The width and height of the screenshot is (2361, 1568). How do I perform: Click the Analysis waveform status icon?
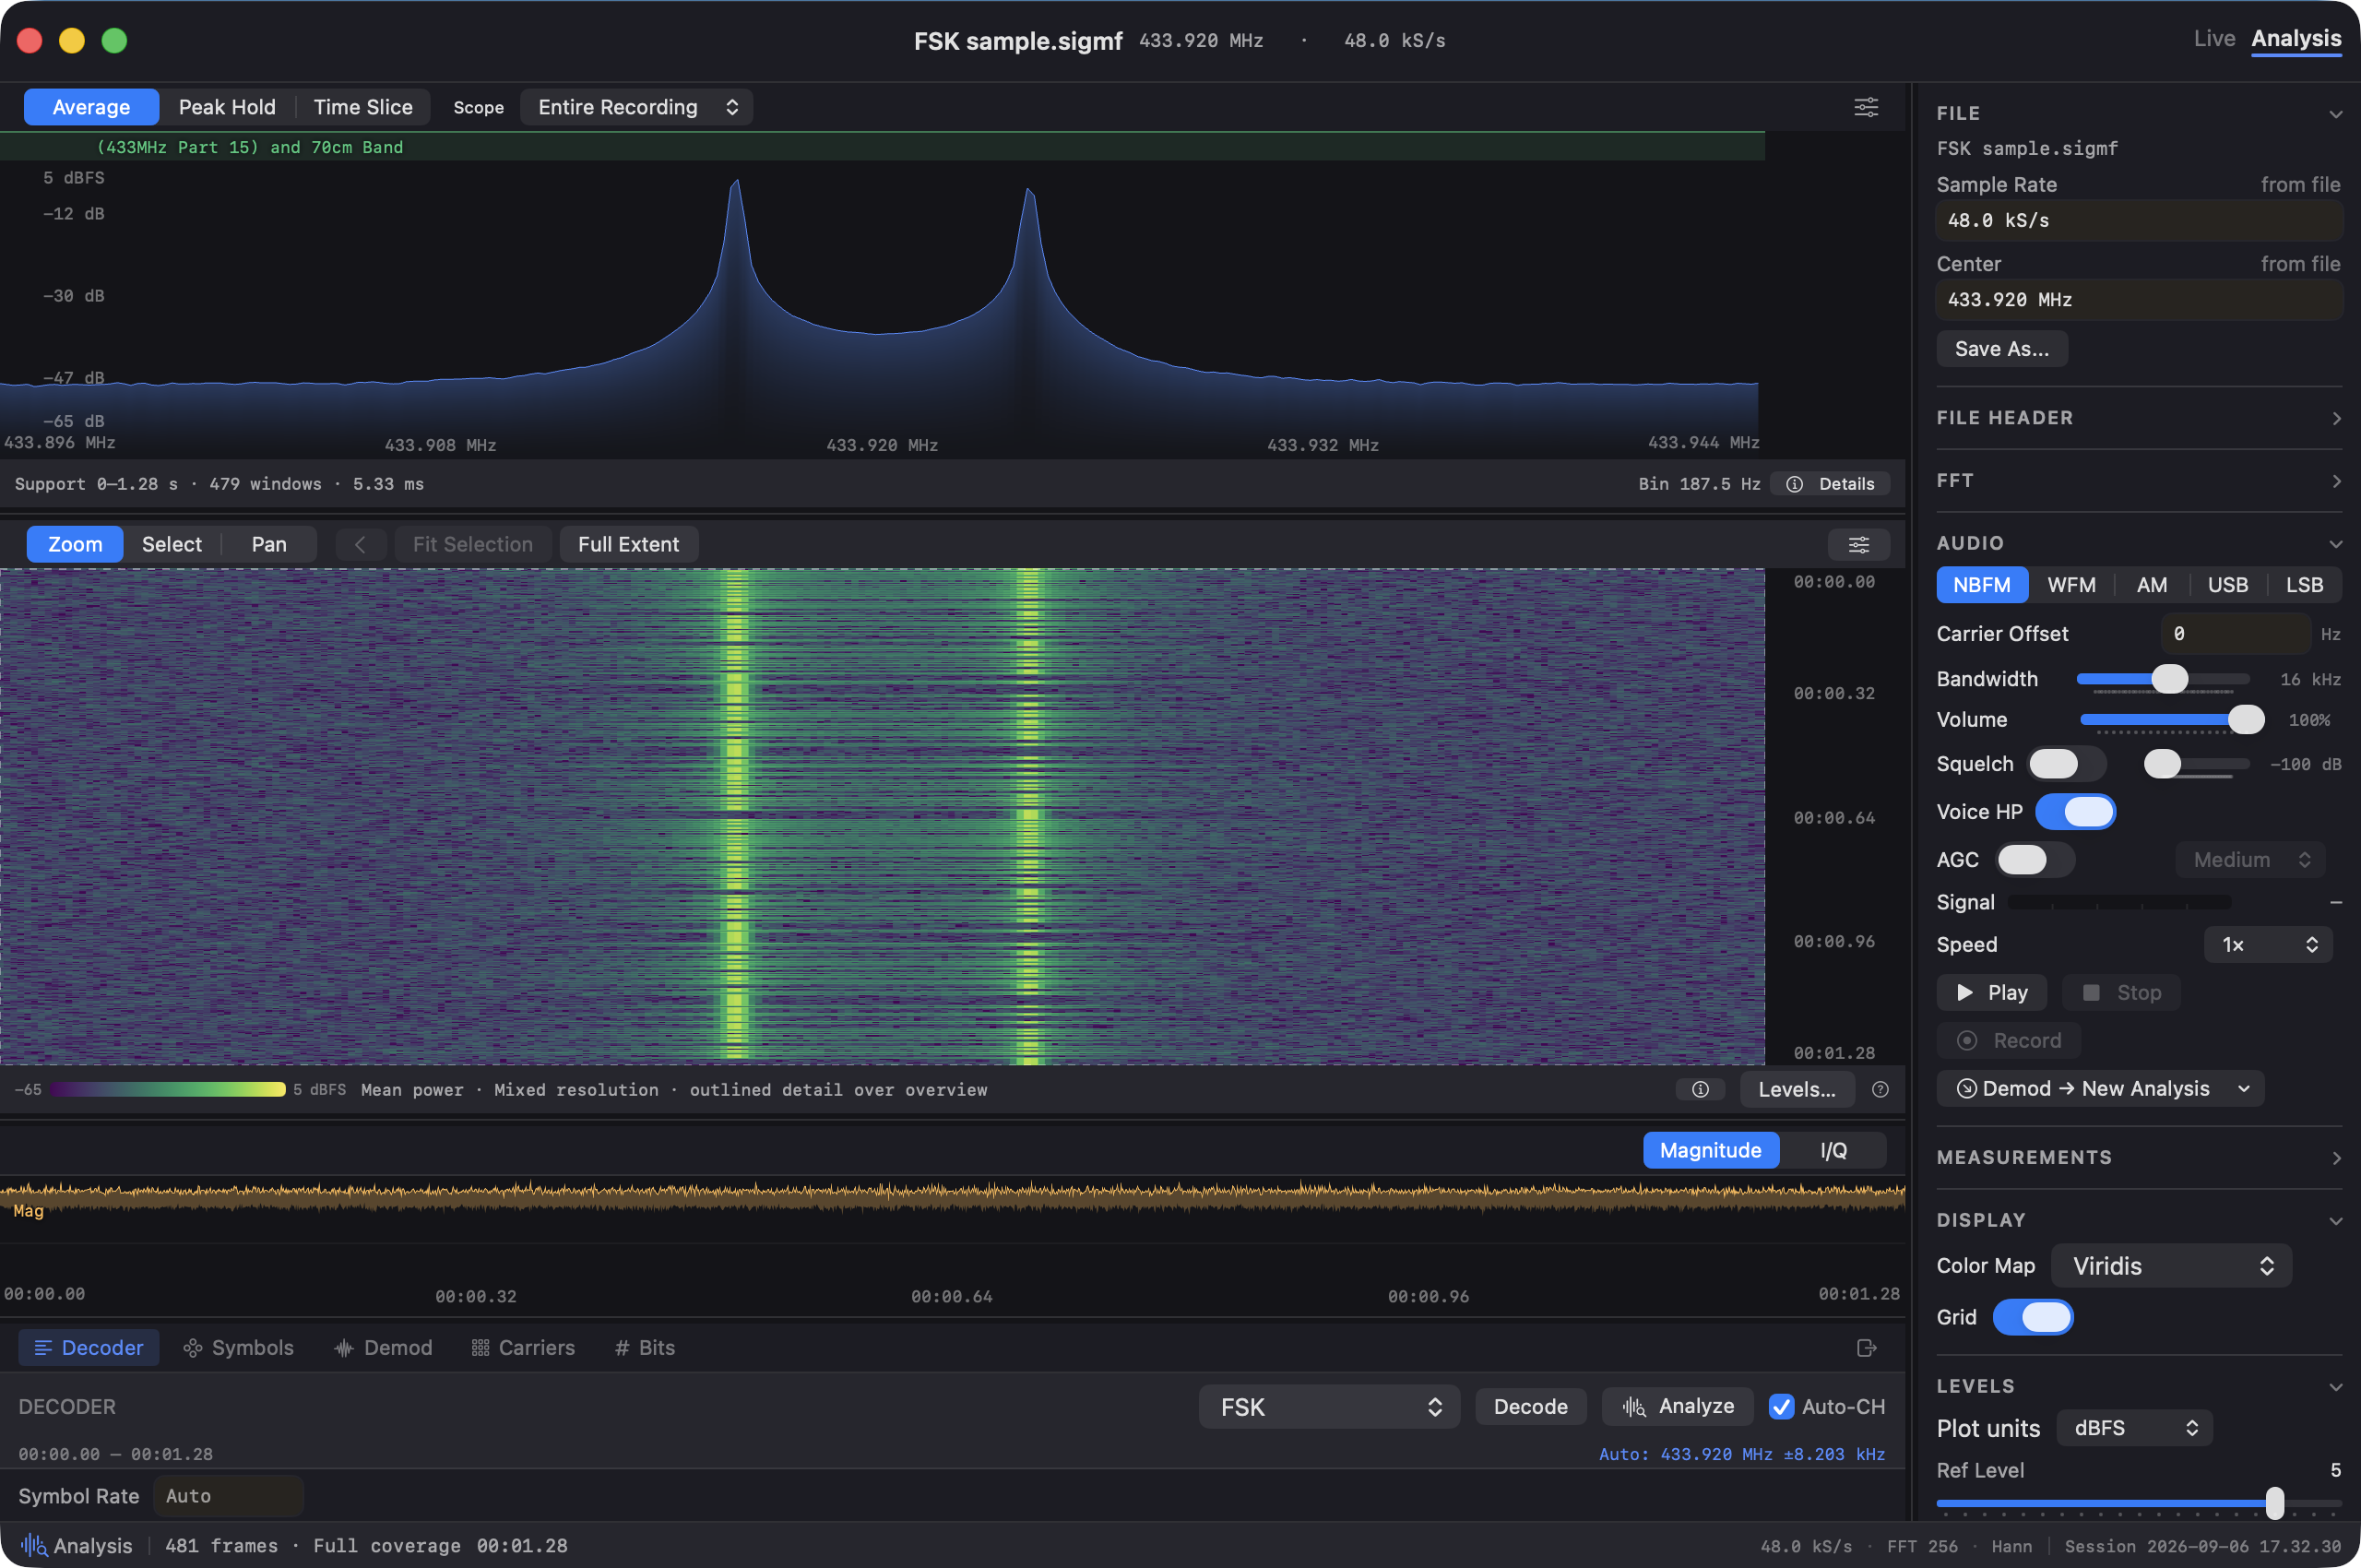(34, 1545)
